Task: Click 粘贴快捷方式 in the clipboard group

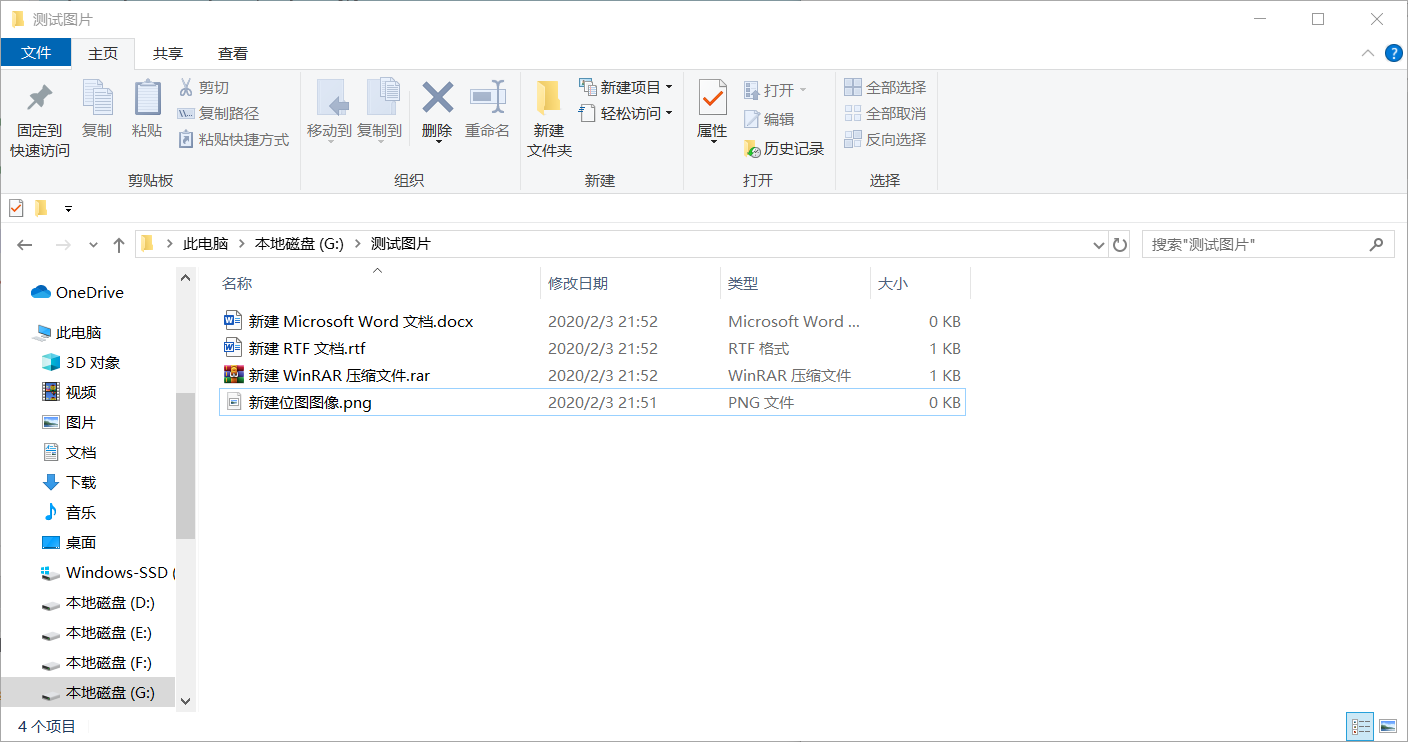Action: click(x=233, y=140)
